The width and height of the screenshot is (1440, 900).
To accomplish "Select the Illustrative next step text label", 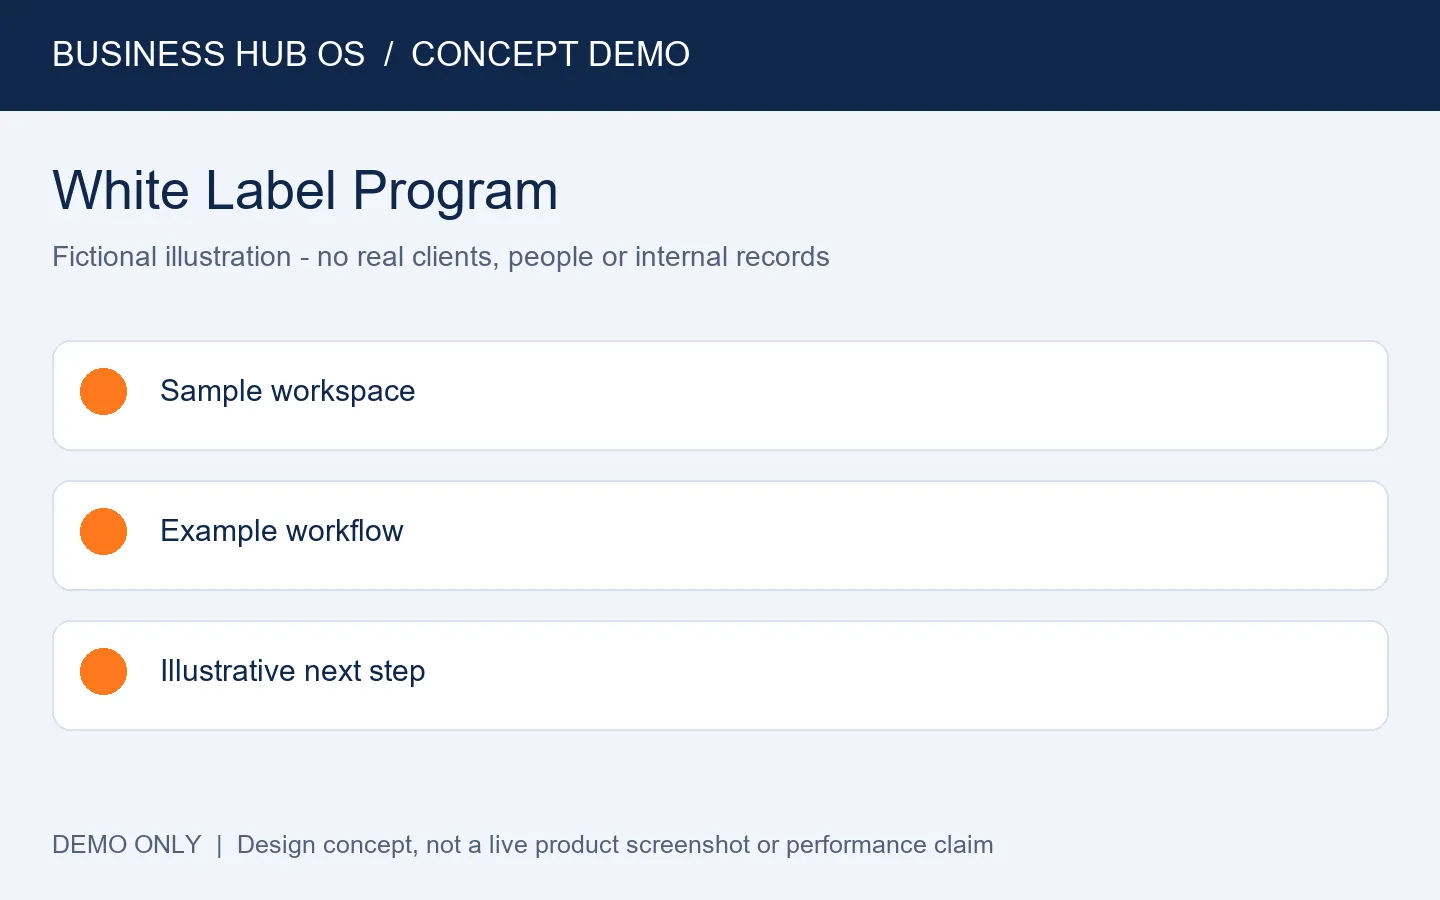I will pyautogui.click(x=292, y=671).
